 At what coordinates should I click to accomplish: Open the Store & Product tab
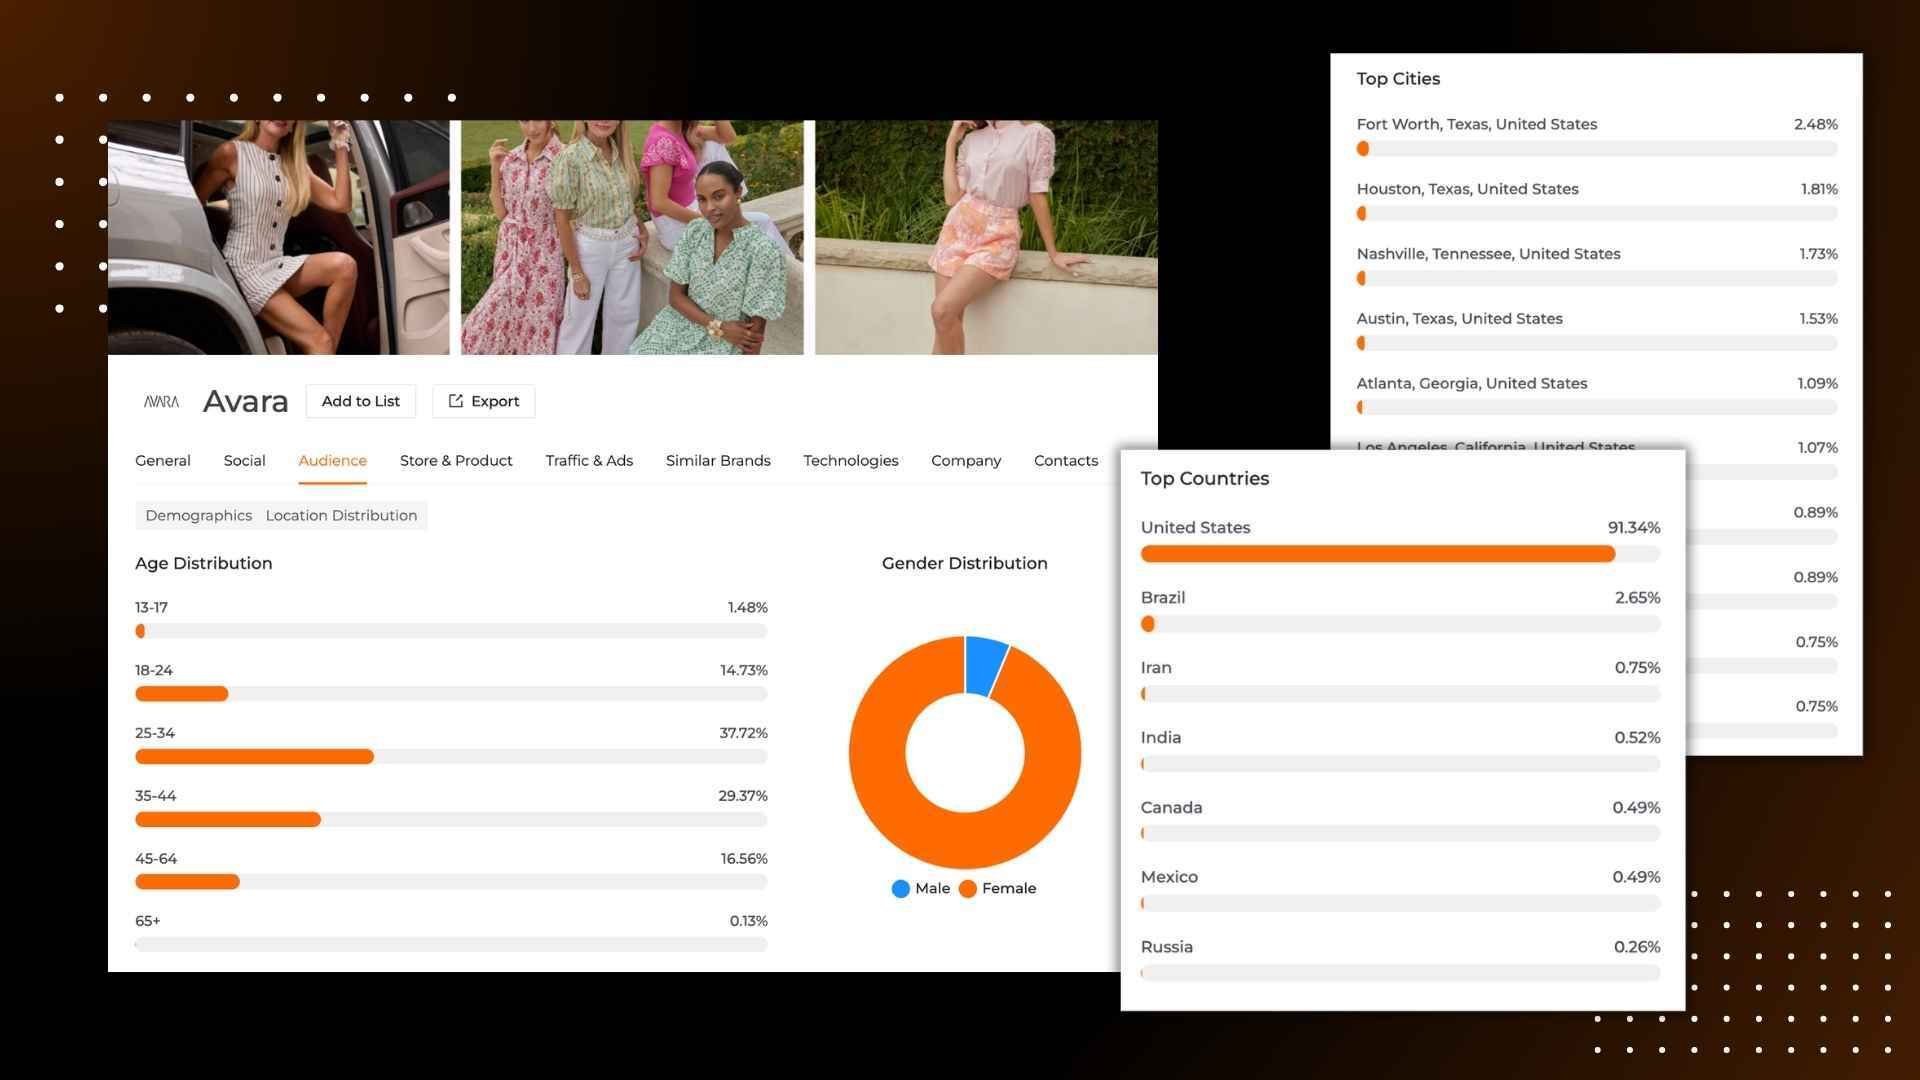tap(456, 460)
